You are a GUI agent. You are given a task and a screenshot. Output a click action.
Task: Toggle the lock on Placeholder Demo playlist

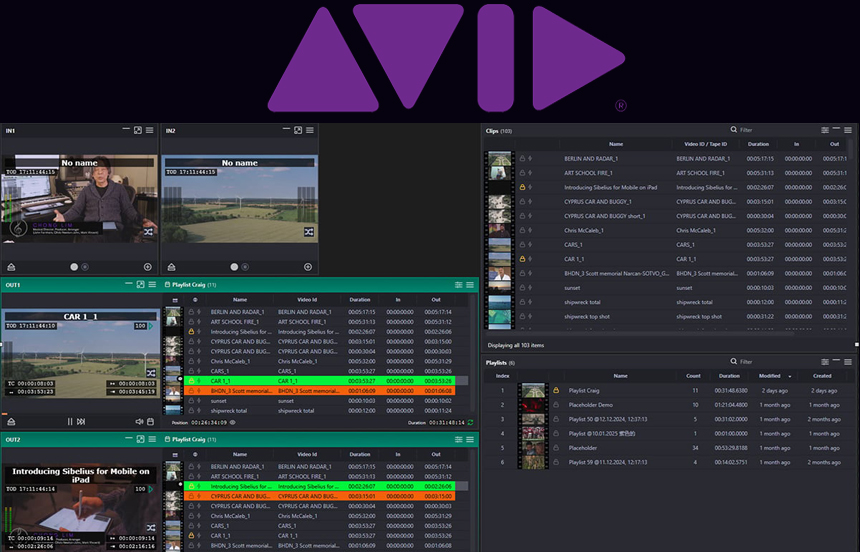[x=556, y=405]
